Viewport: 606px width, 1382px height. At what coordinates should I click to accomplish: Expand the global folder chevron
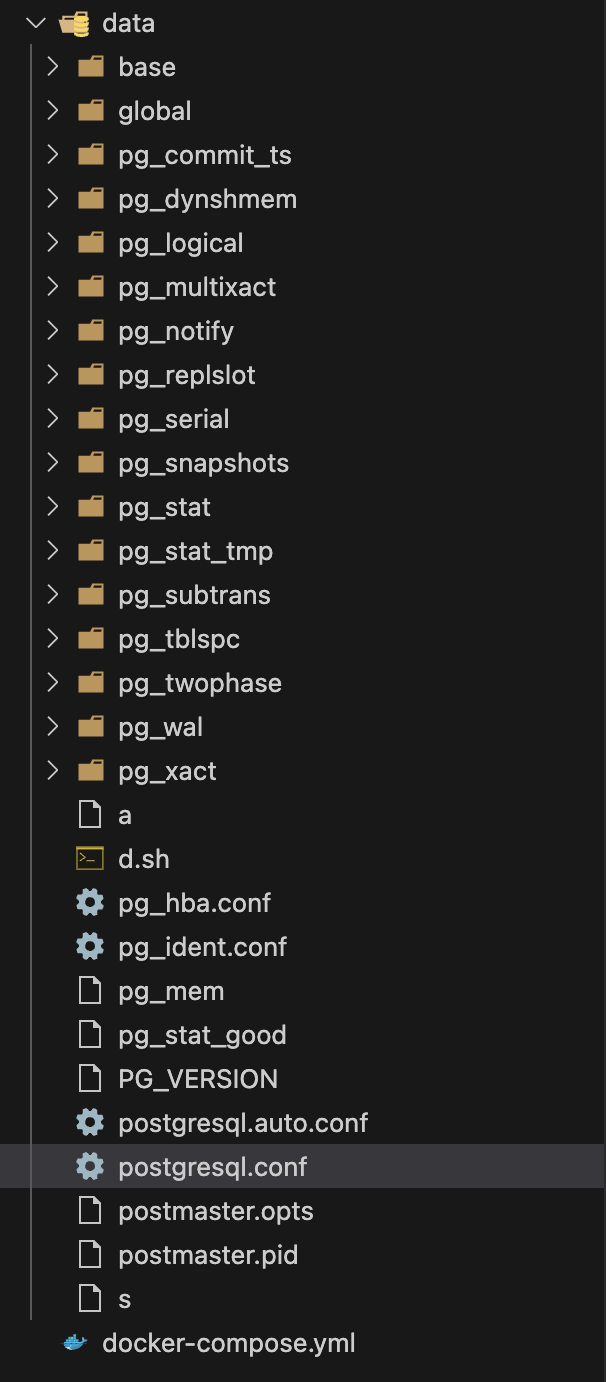click(x=53, y=111)
